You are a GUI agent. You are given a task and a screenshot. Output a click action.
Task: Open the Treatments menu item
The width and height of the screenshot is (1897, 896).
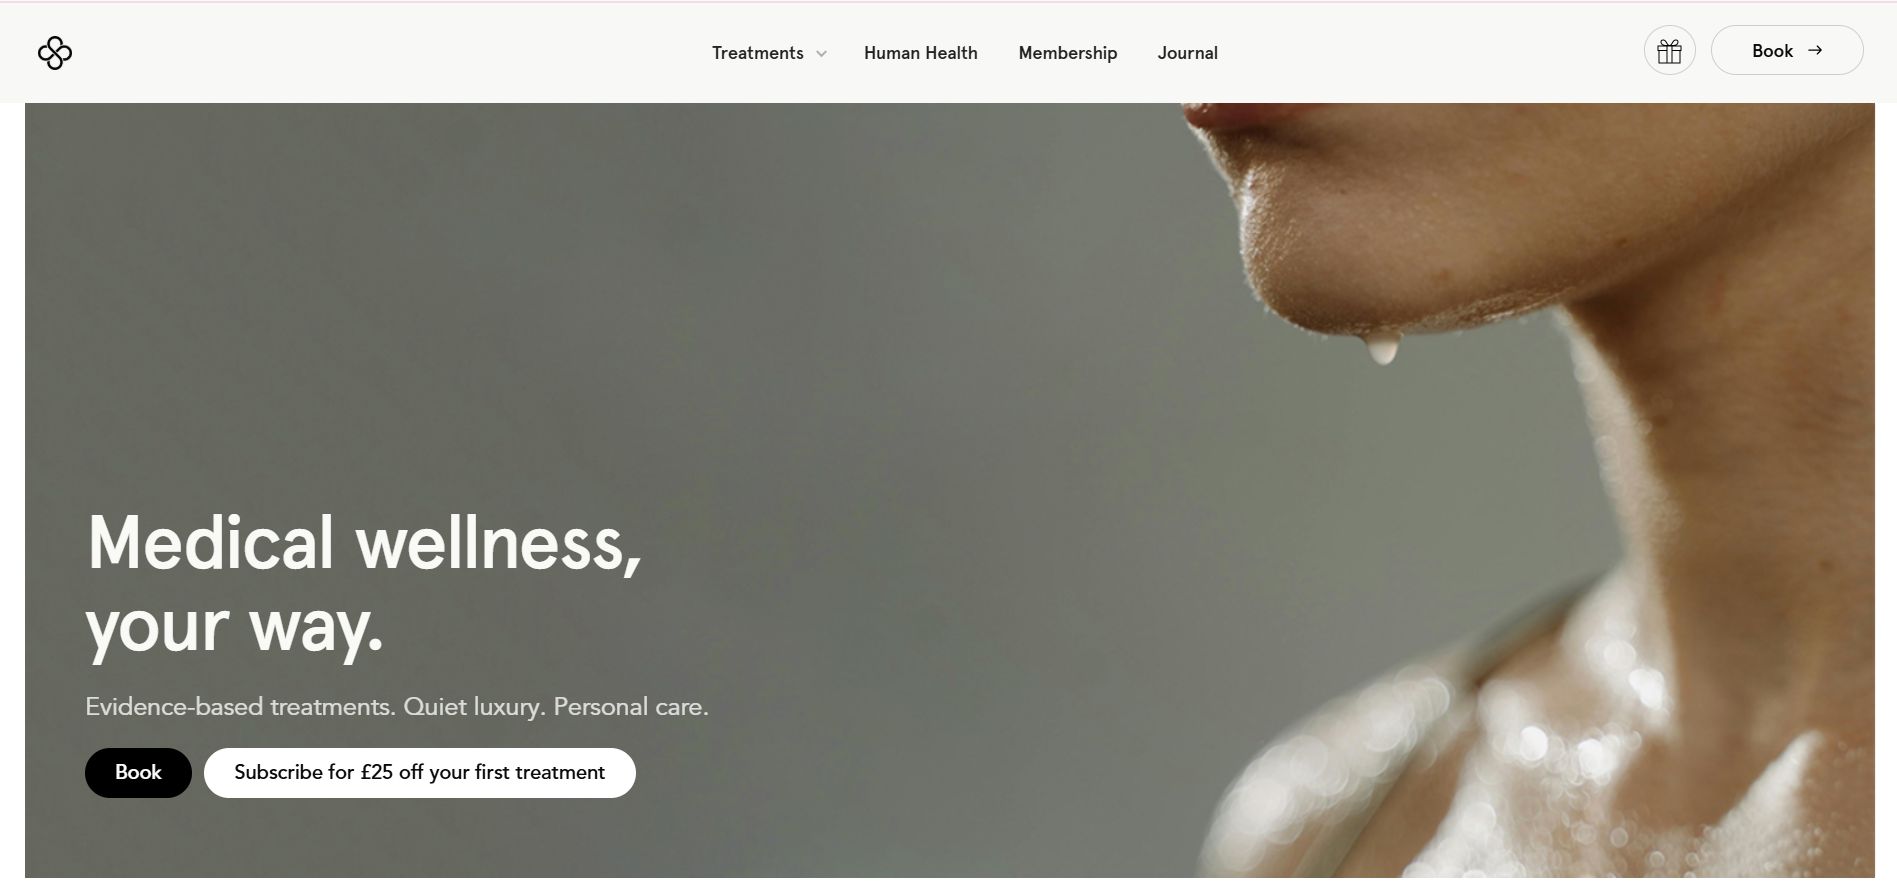click(758, 53)
